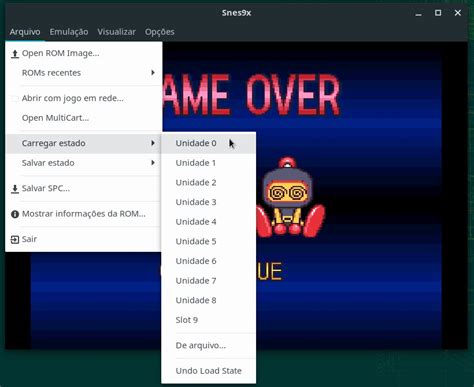Load state from Unidade 0

coord(209,143)
